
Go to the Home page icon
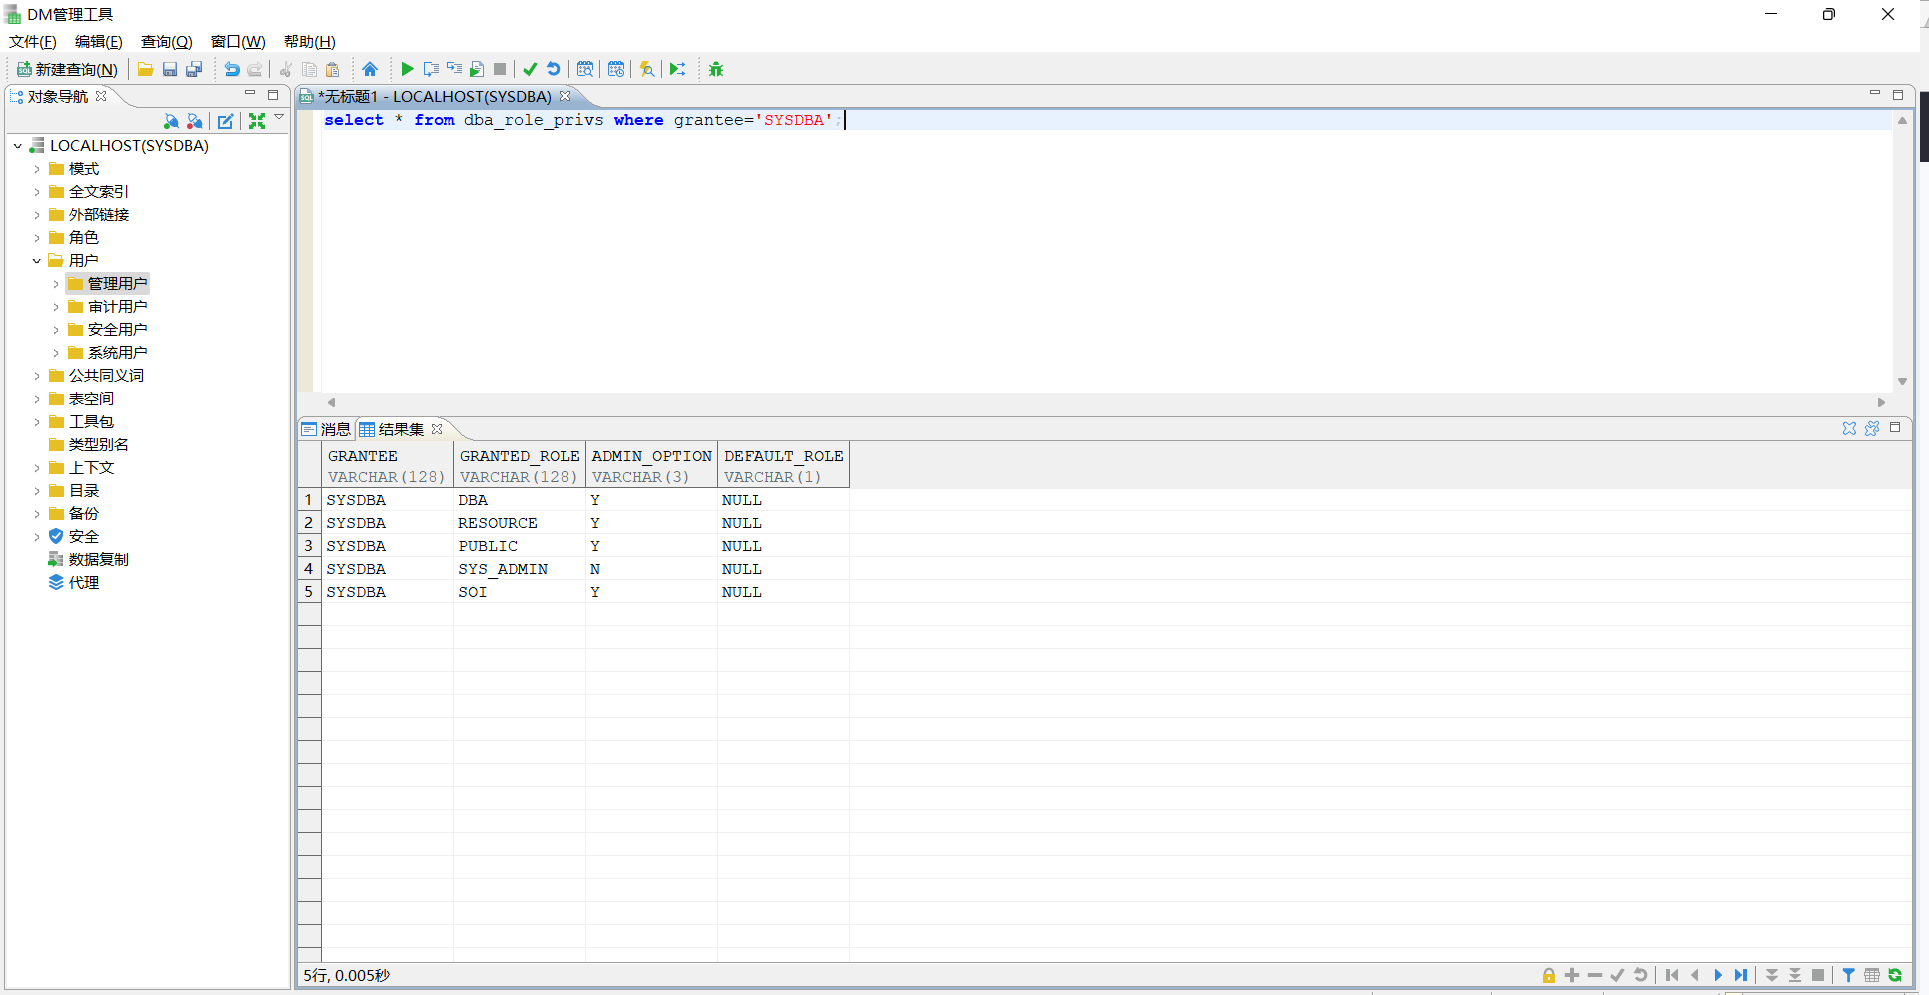pyautogui.click(x=370, y=69)
